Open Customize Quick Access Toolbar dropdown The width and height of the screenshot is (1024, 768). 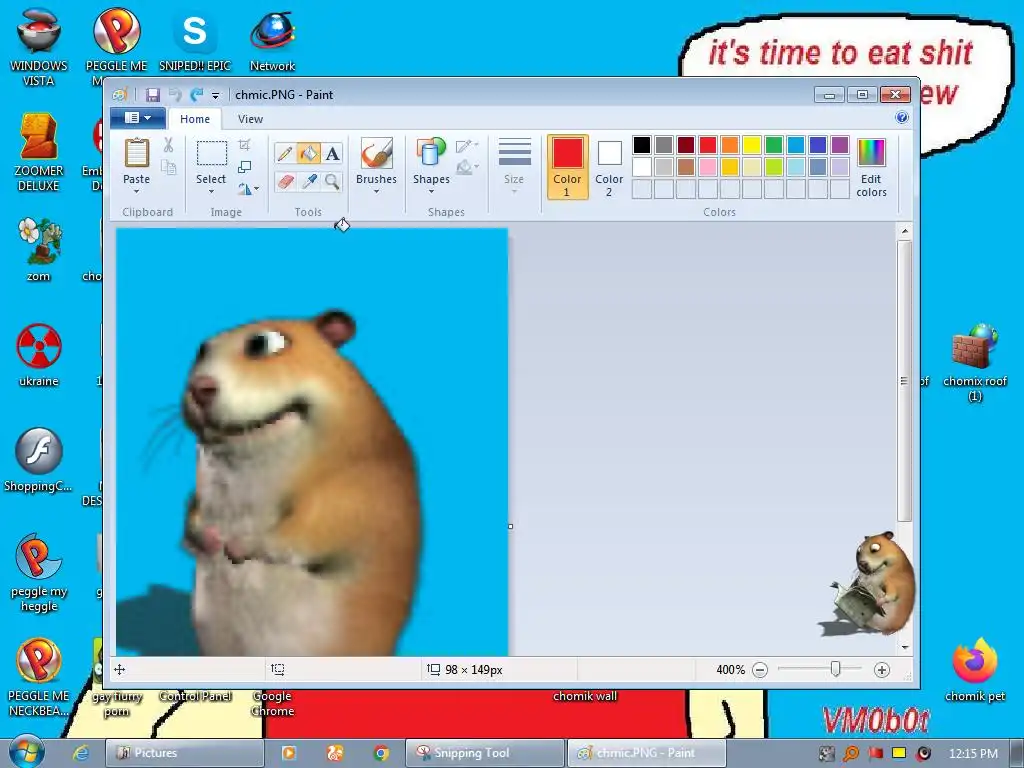coord(216,95)
